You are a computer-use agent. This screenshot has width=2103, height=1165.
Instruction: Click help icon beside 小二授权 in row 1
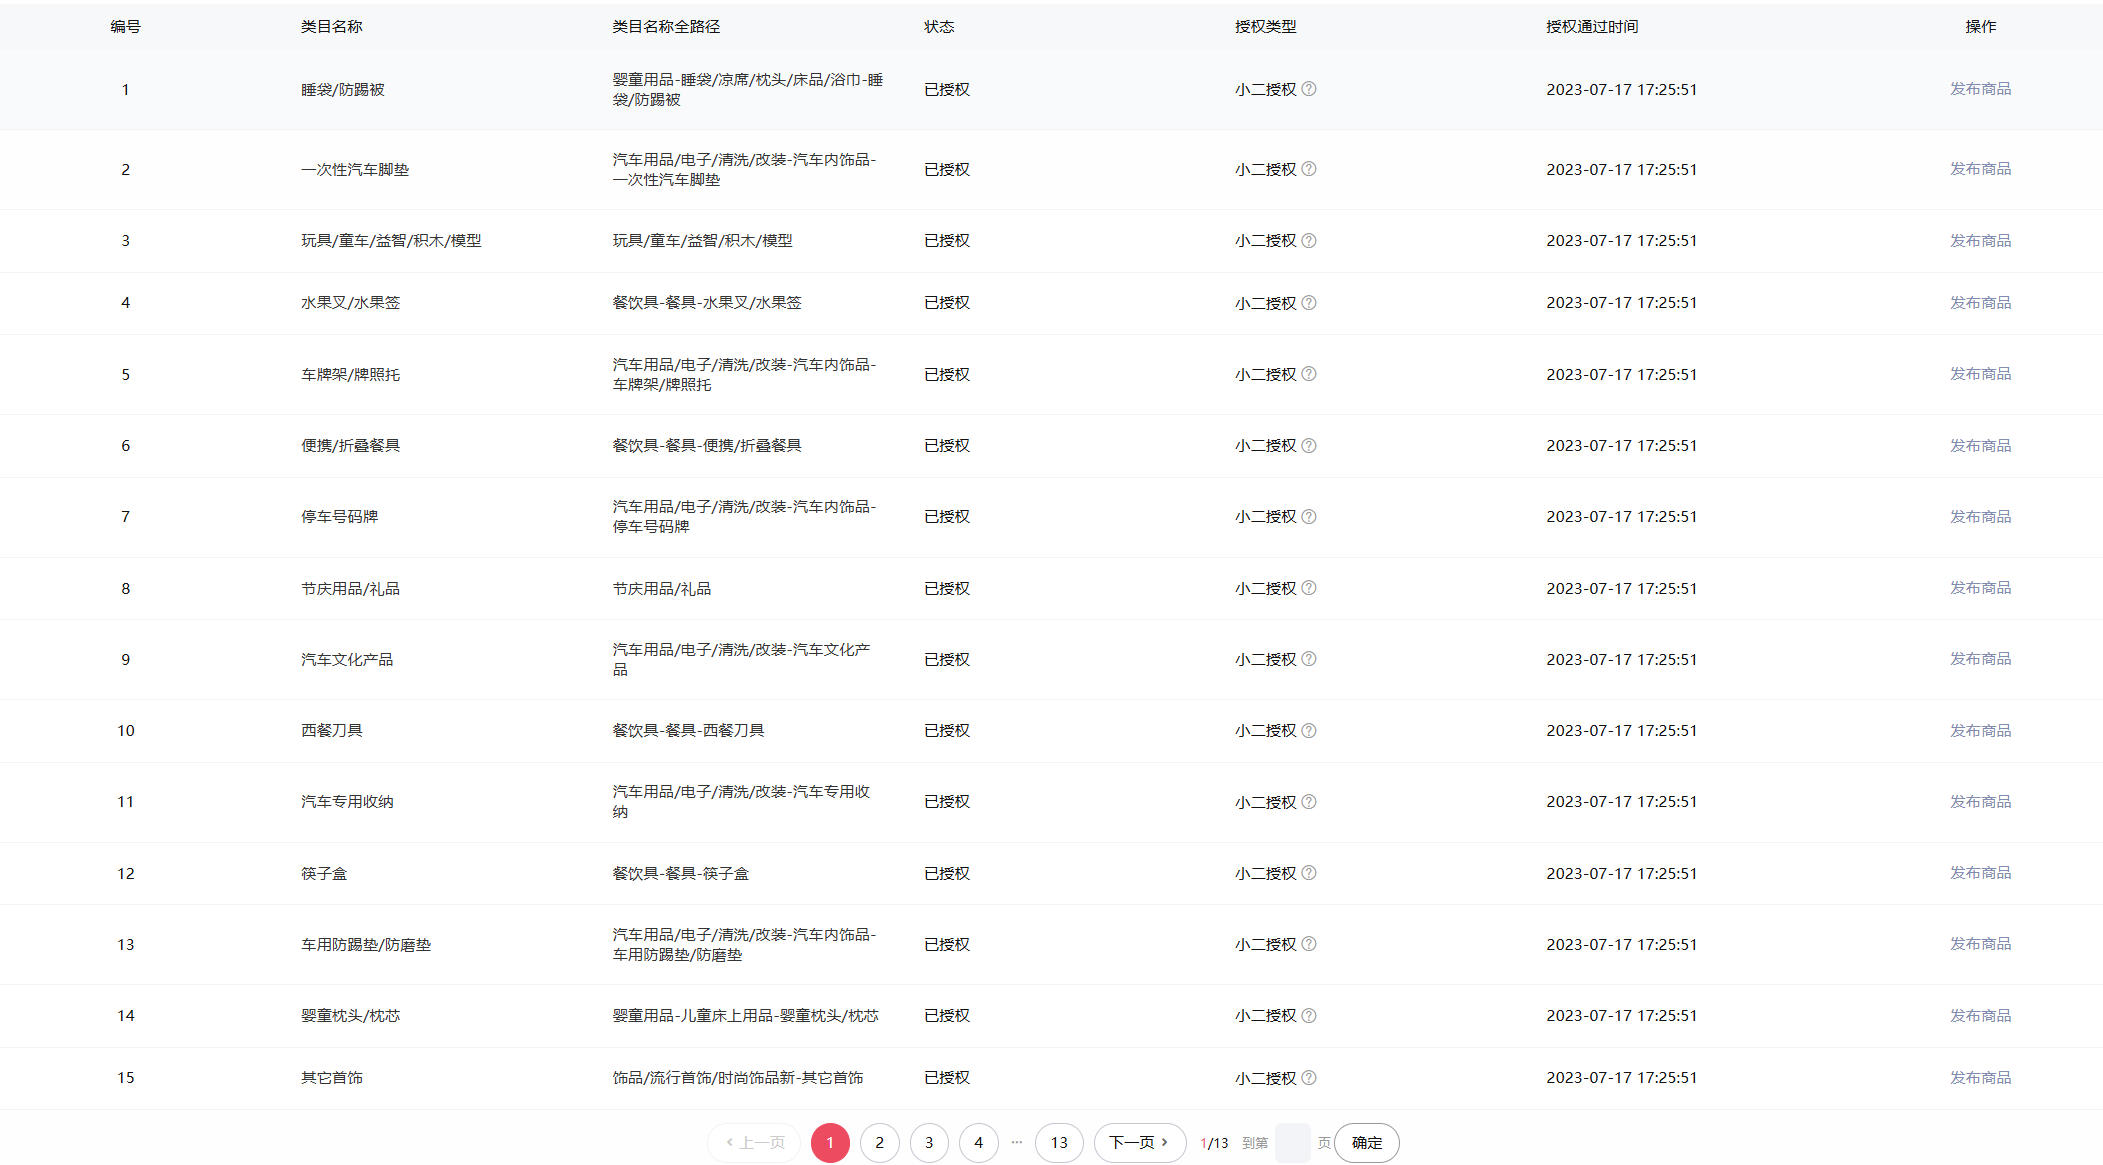coord(1309,89)
